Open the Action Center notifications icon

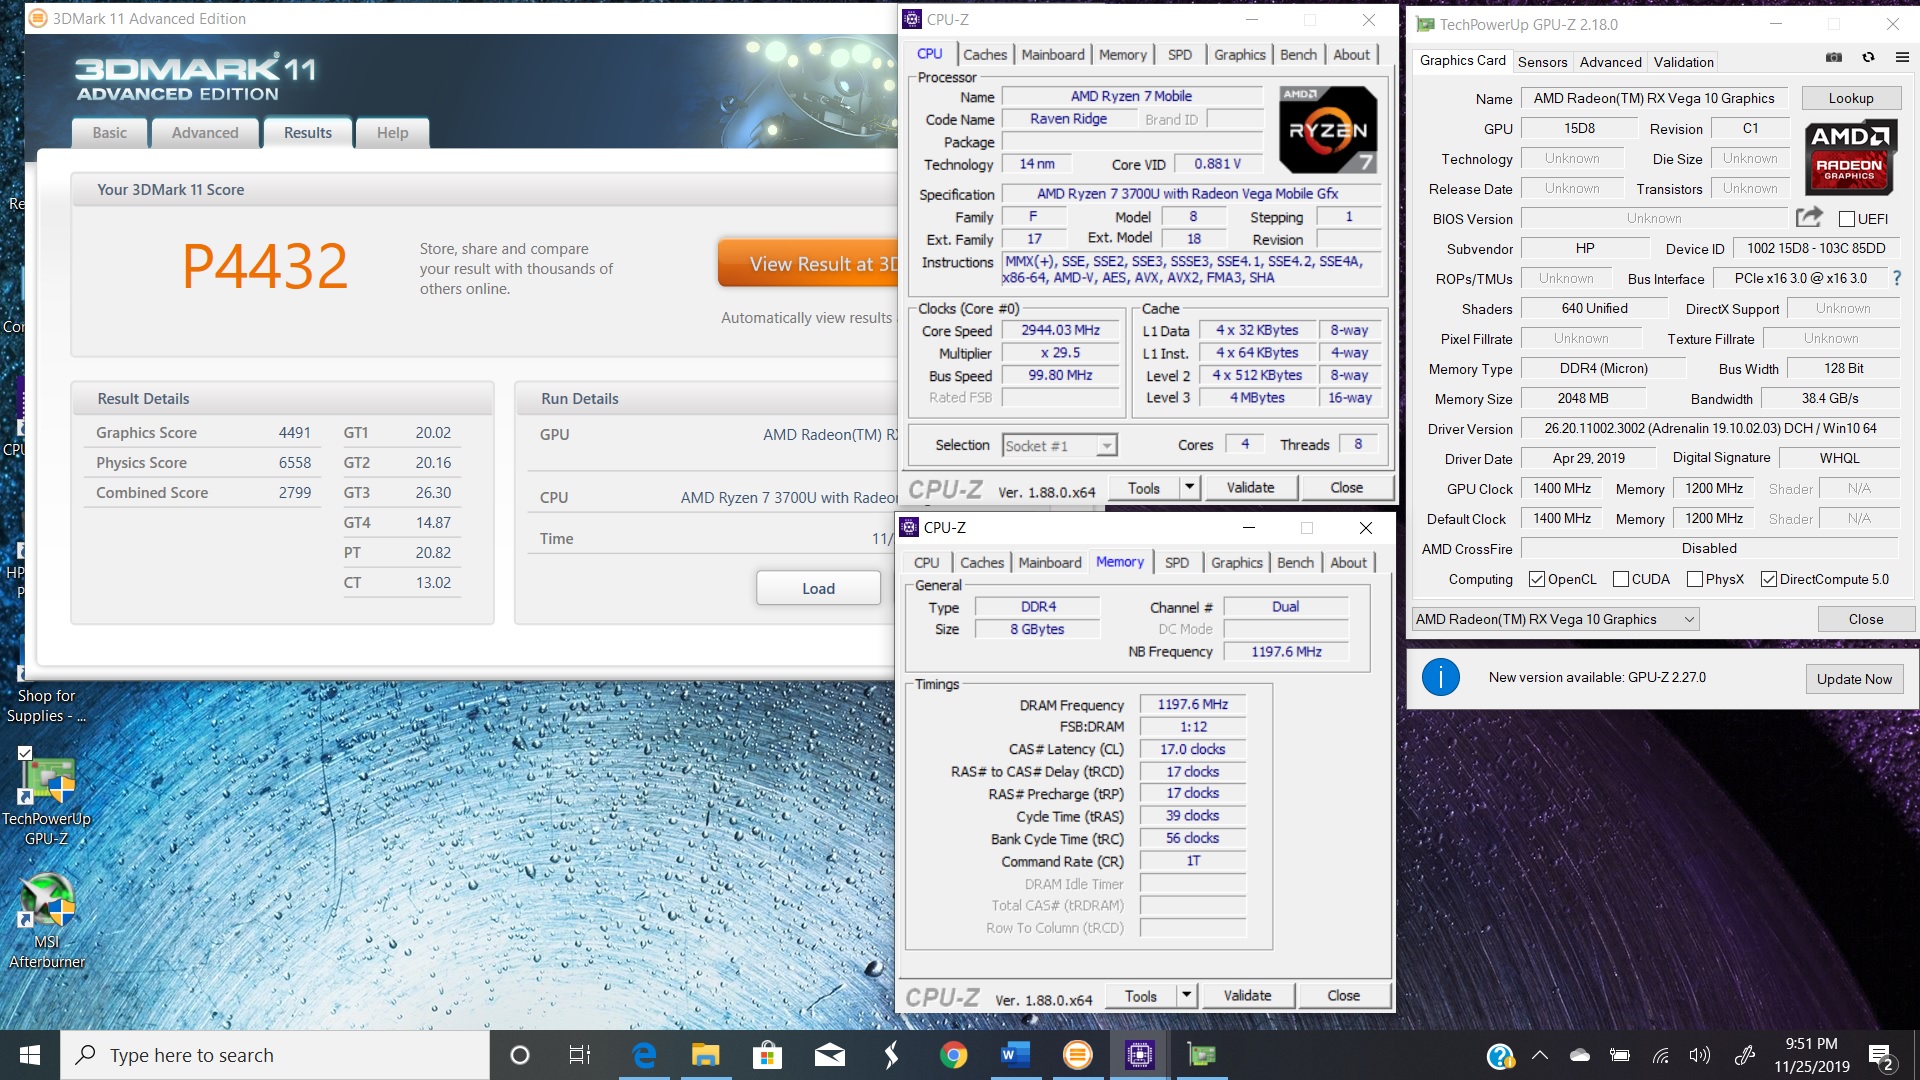(x=1881, y=1057)
